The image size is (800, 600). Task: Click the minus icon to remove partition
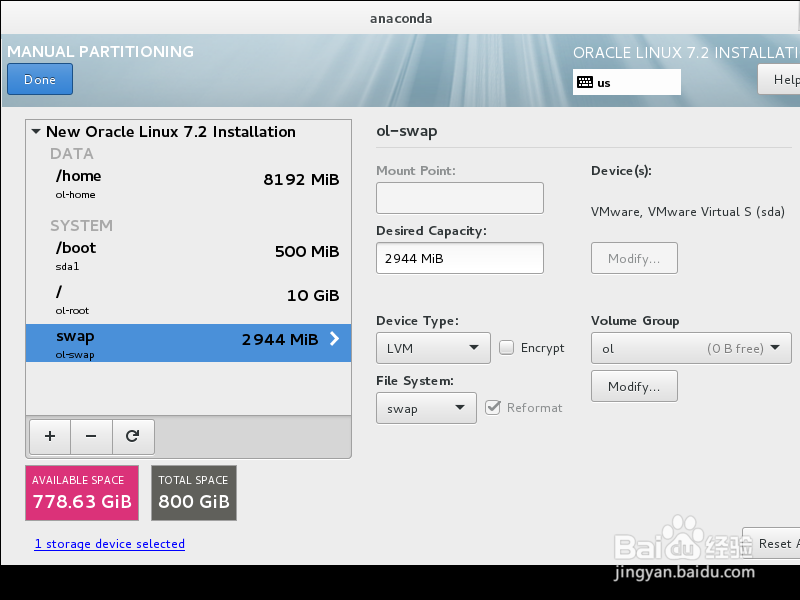91,437
